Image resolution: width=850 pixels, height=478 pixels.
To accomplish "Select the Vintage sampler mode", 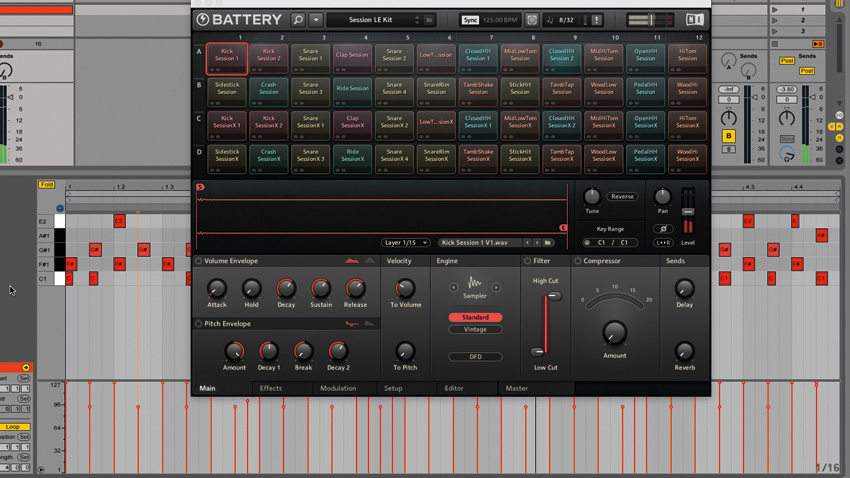I will [x=475, y=329].
